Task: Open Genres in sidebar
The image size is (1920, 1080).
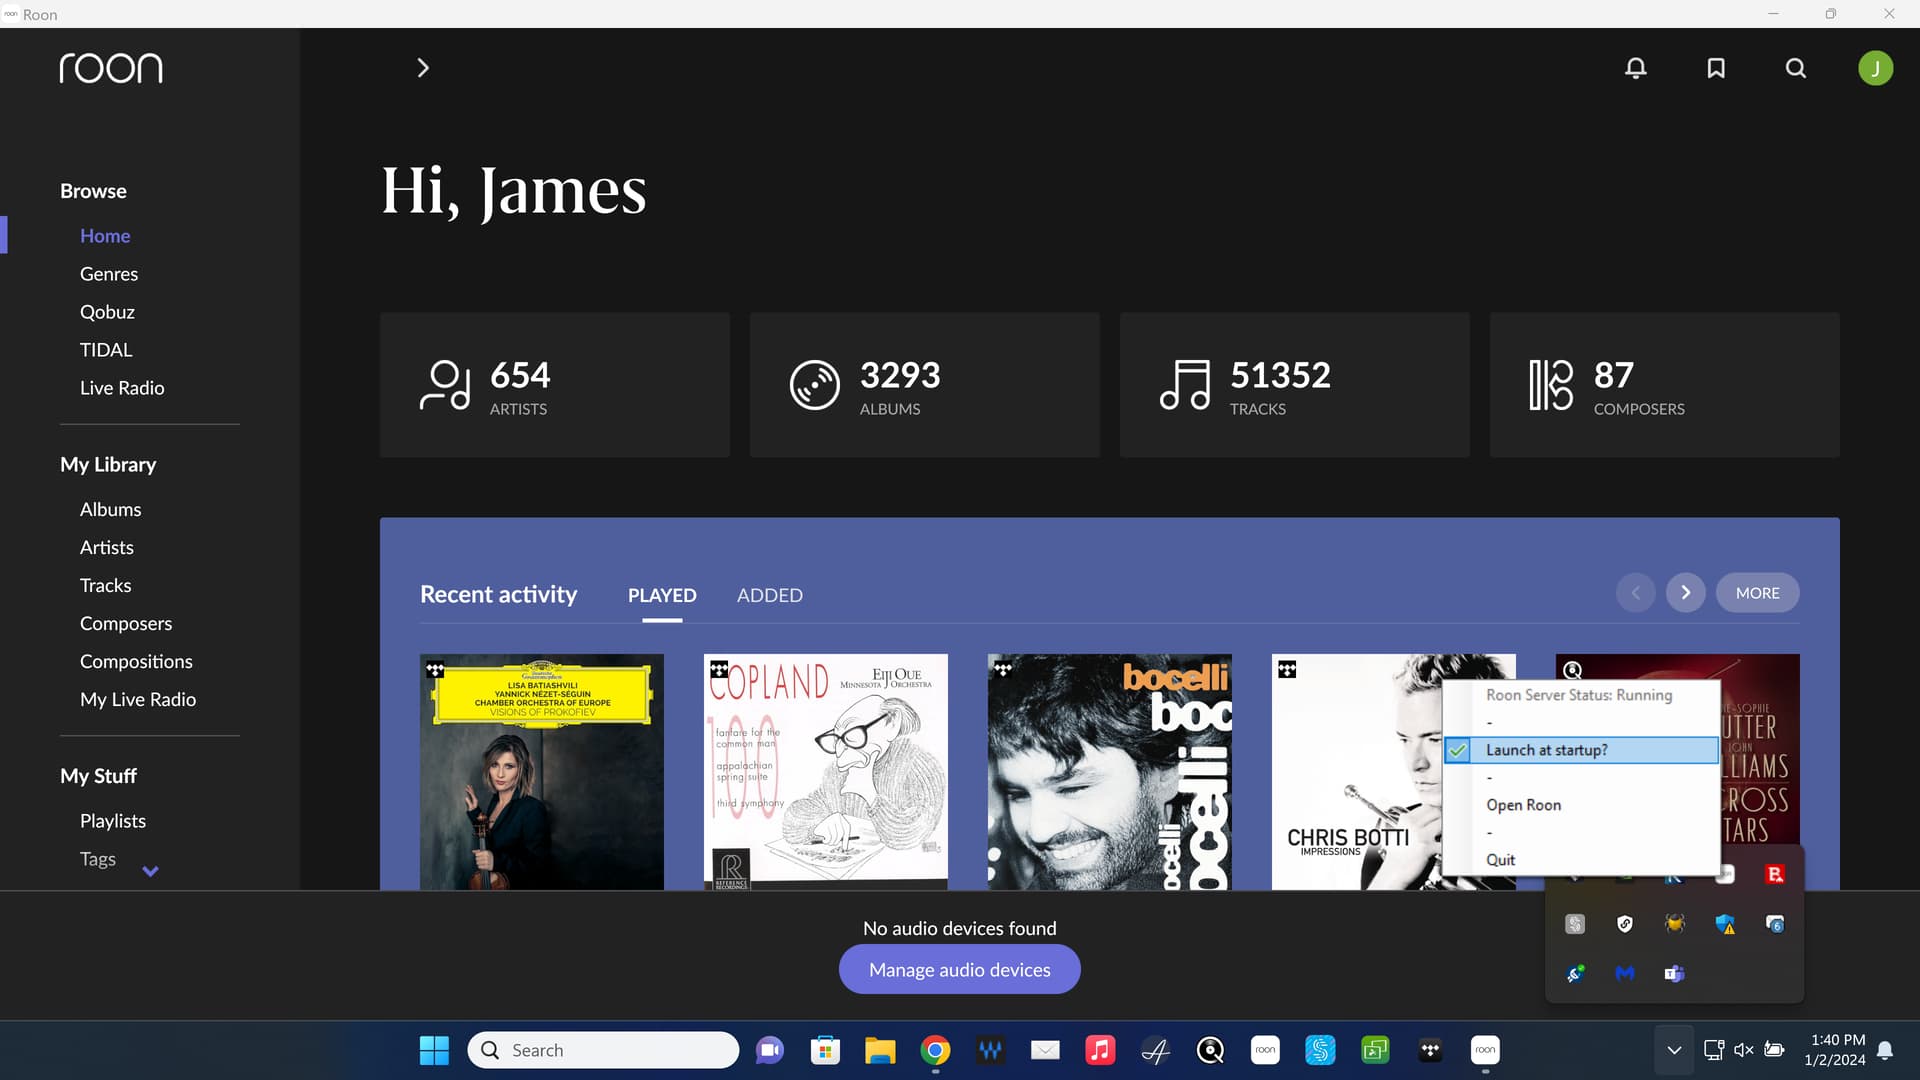Action: click(109, 274)
